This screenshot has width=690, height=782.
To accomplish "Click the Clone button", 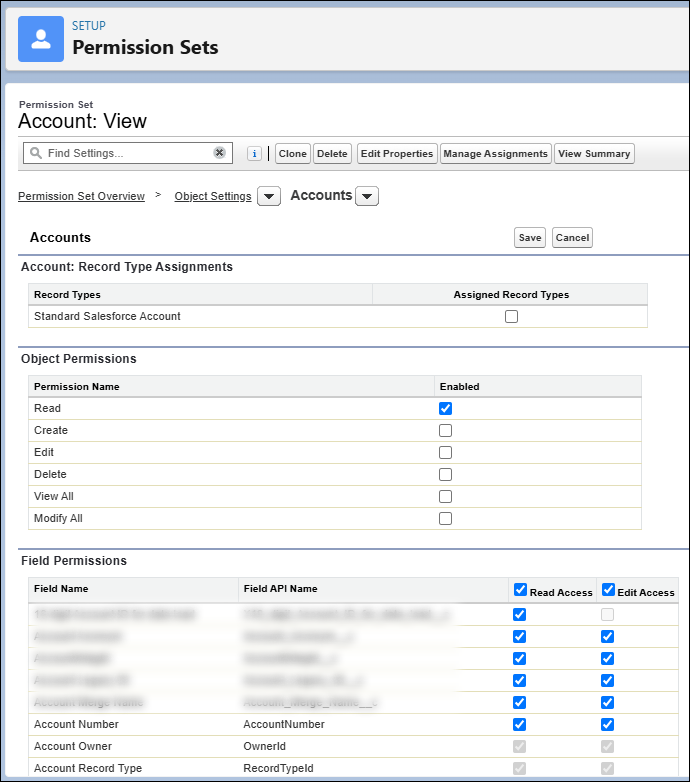I will coord(292,154).
